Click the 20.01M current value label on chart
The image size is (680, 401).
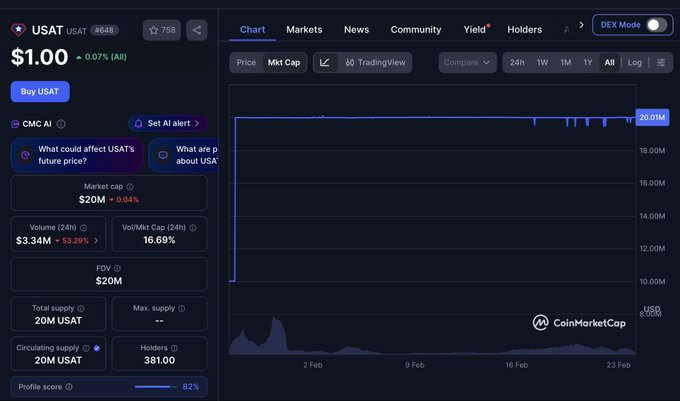coord(652,117)
